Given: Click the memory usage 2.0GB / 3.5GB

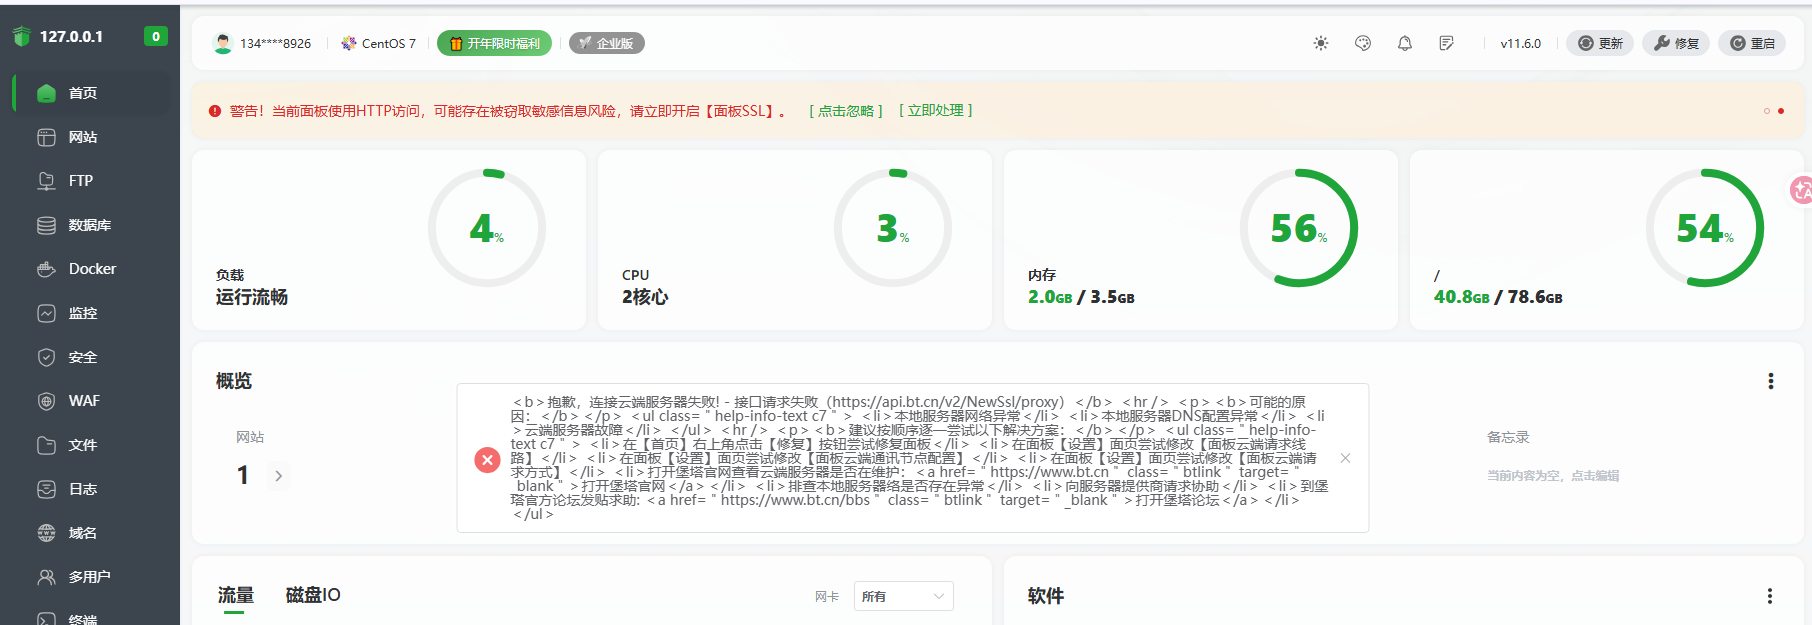Looking at the screenshot, I should 1081,297.
